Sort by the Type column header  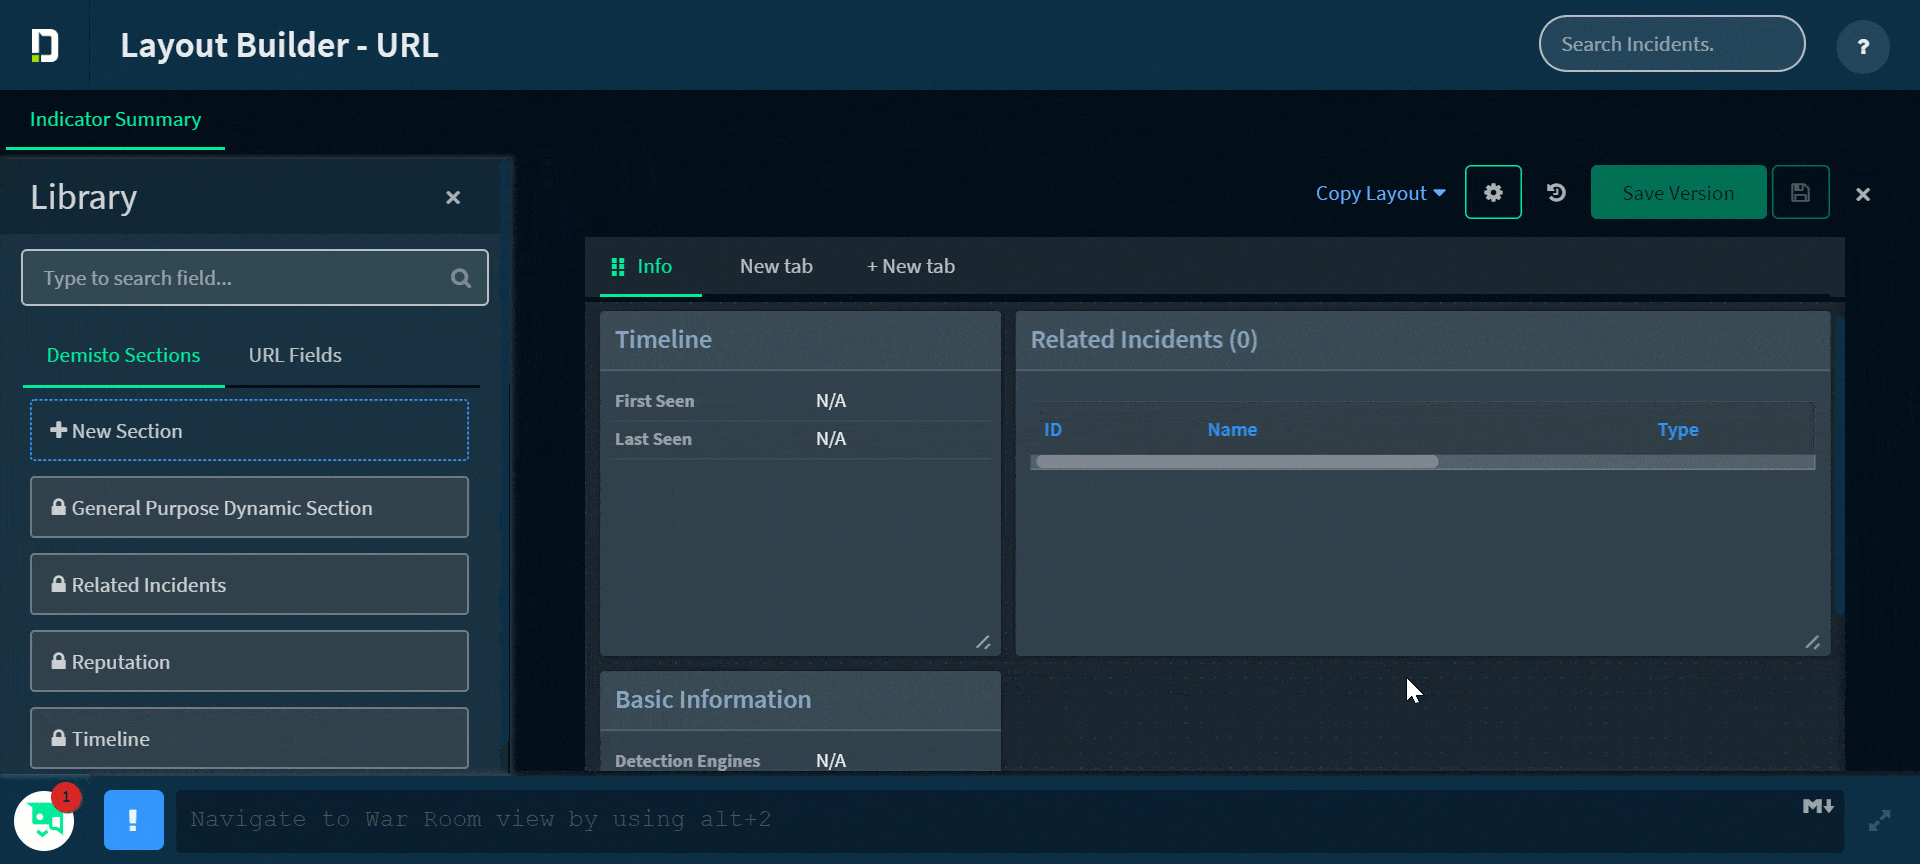pos(1678,429)
